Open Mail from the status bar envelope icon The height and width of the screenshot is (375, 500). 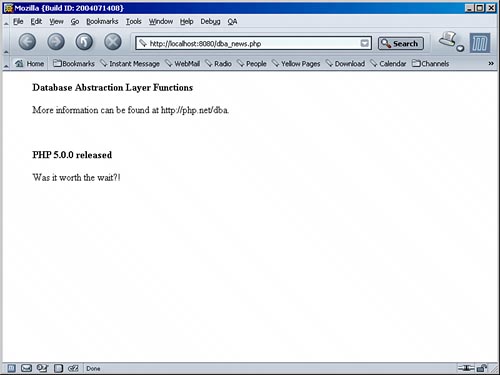tap(26, 368)
